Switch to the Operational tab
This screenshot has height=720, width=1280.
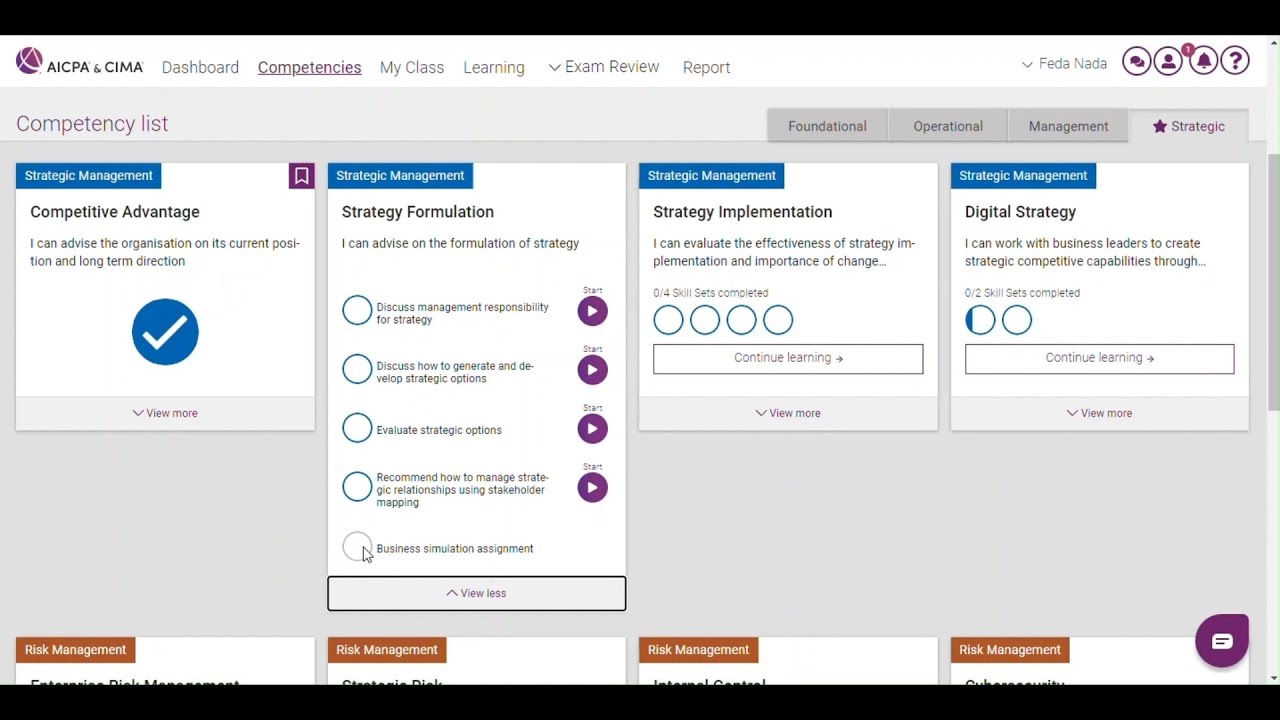coord(948,126)
